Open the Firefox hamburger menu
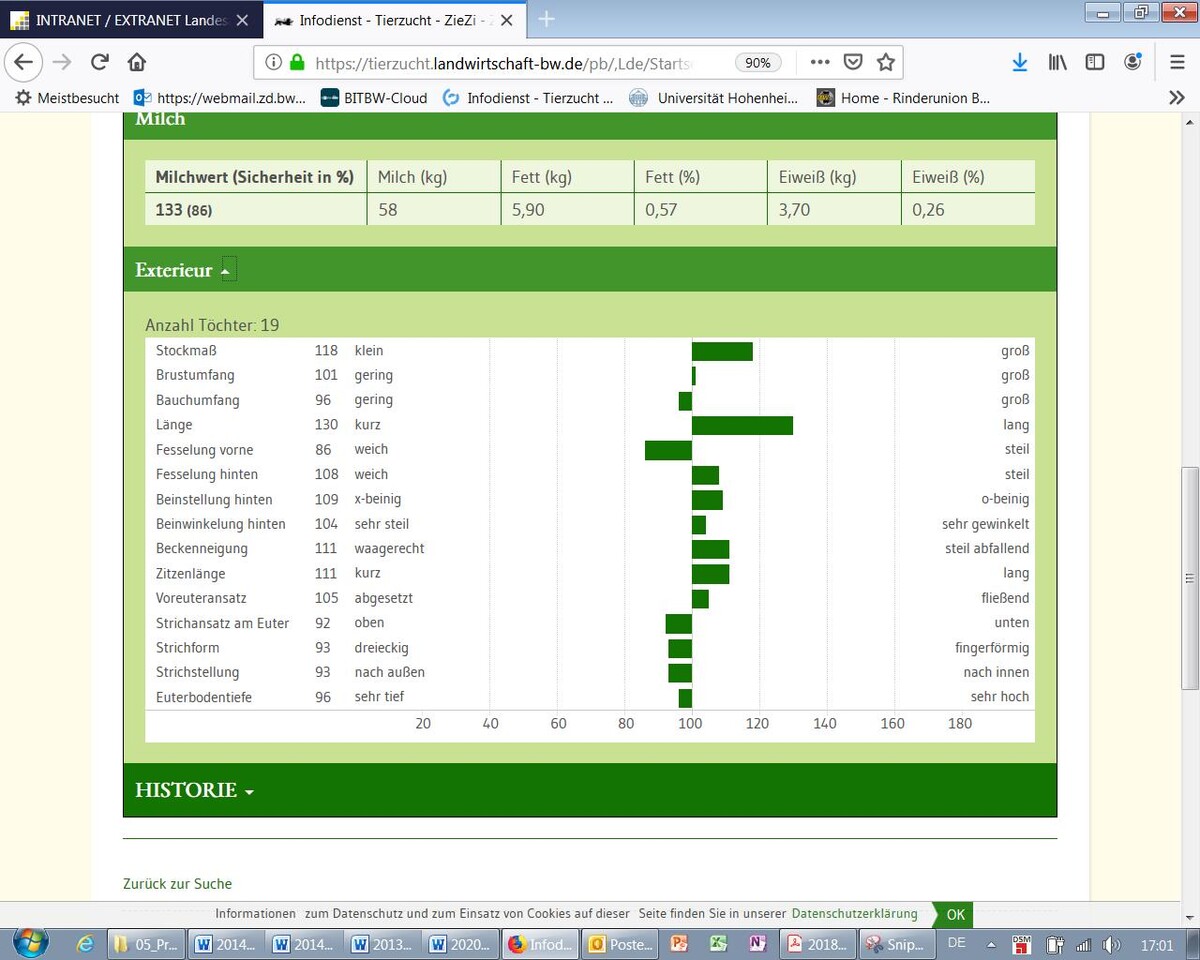The image size is (1200, 960). (x=1177, y=62)
